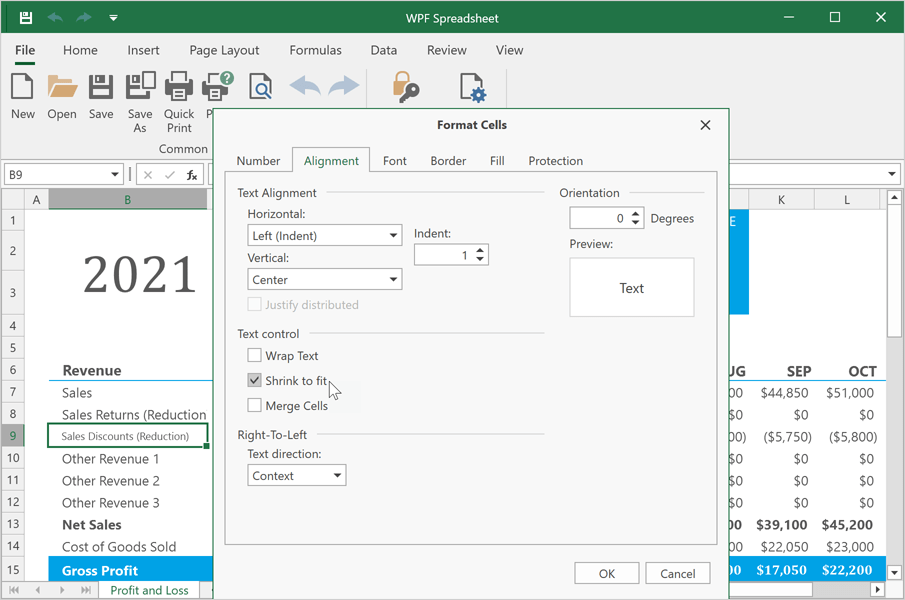Enable the Wrap Text option
This screenshot has height=600, width=905.
tap(254, 355)
